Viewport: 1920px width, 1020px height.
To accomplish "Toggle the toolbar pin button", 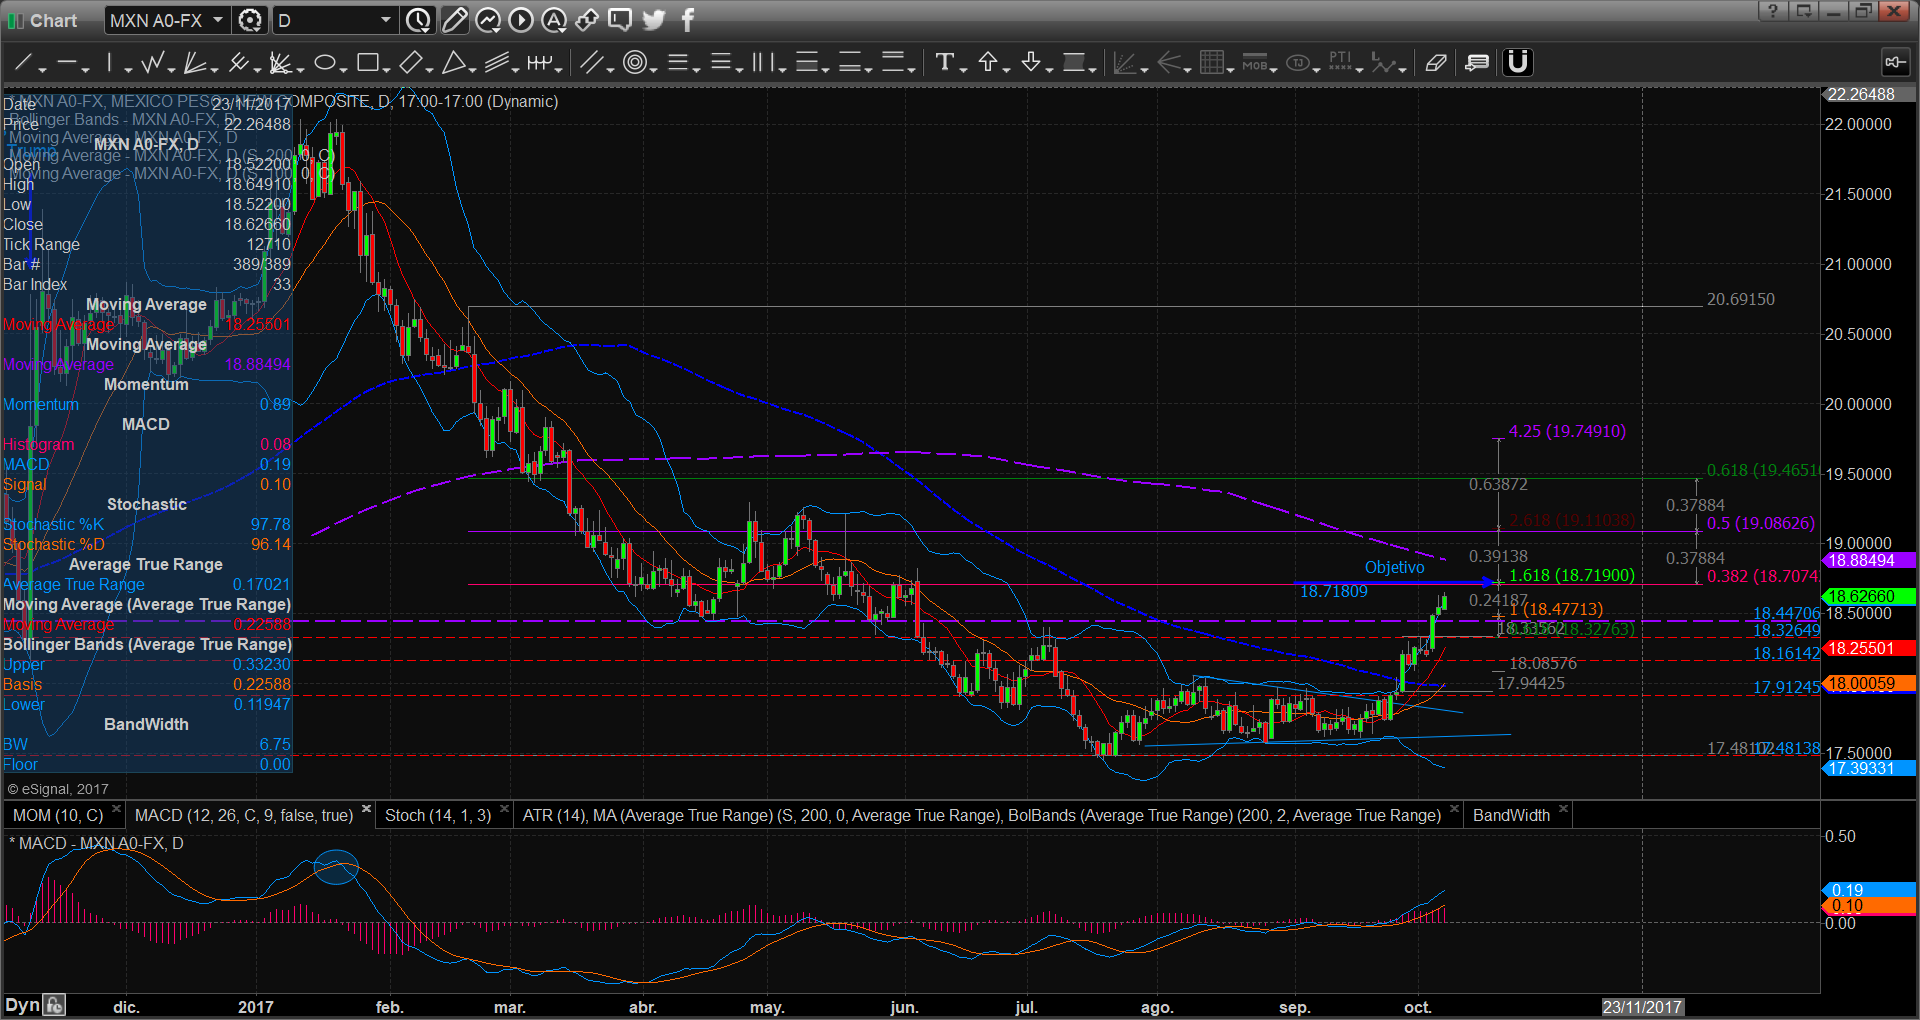I will [1896, 62].
